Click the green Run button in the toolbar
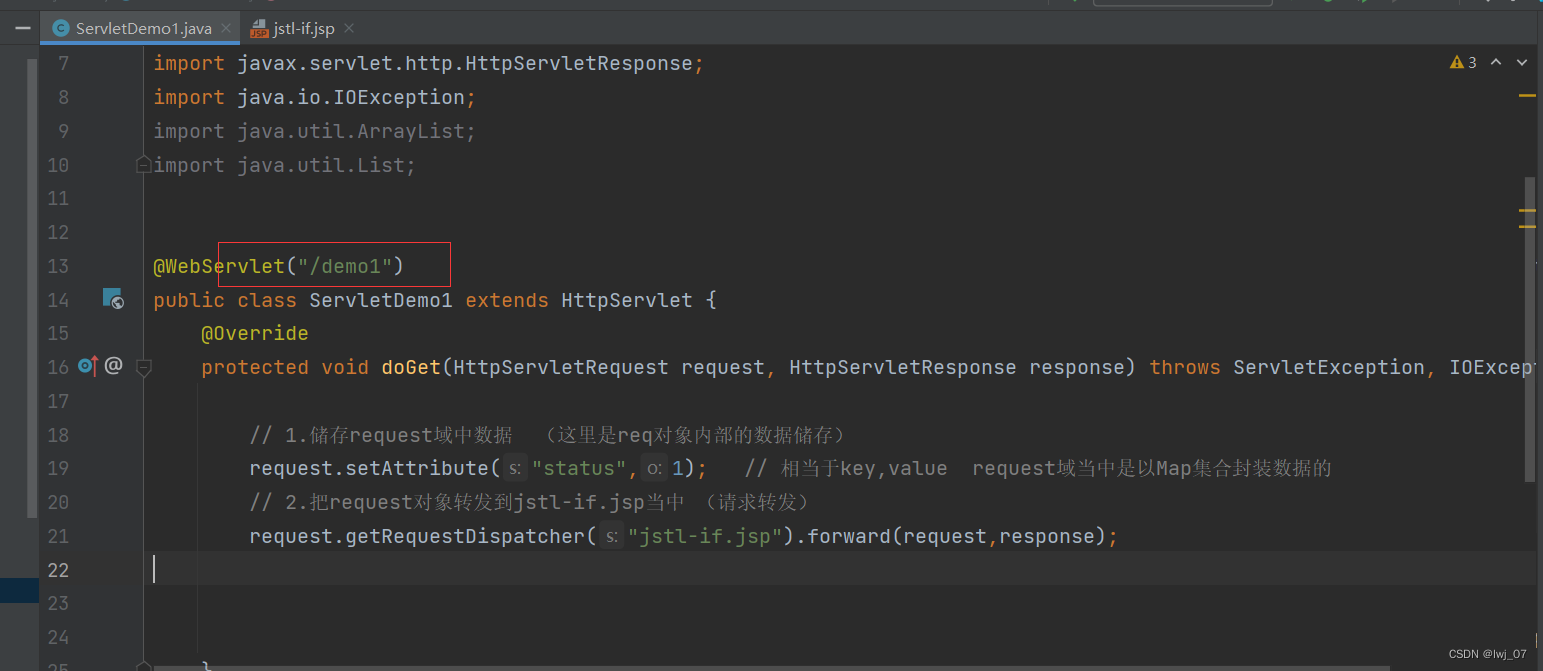The width and height of the screenshot is (1543, 671). (1365, 4)
